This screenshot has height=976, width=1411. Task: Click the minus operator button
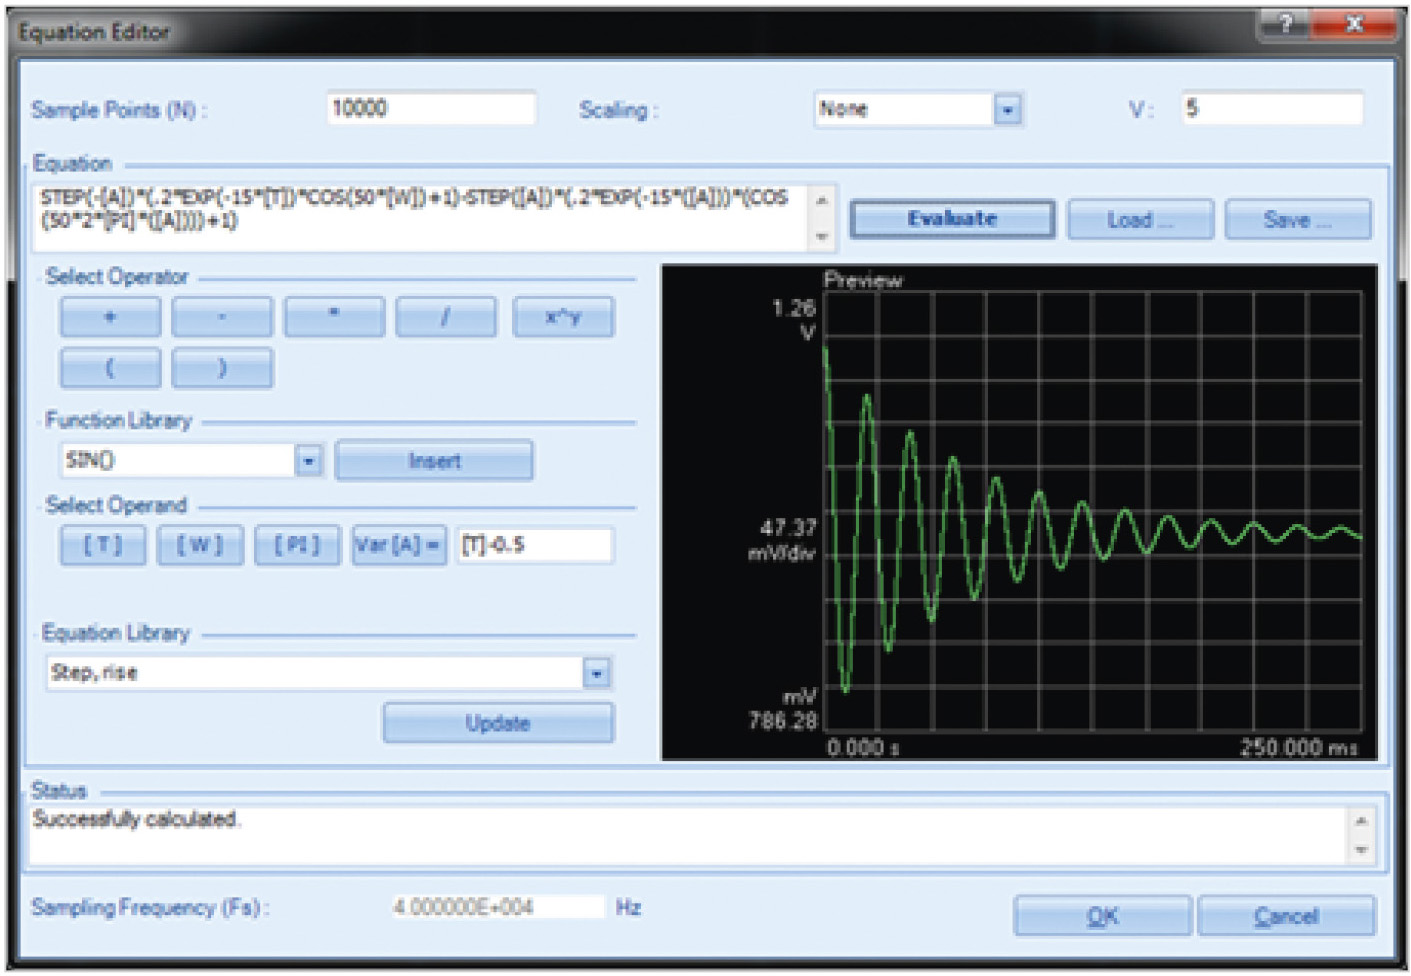[x=221, y=317]
